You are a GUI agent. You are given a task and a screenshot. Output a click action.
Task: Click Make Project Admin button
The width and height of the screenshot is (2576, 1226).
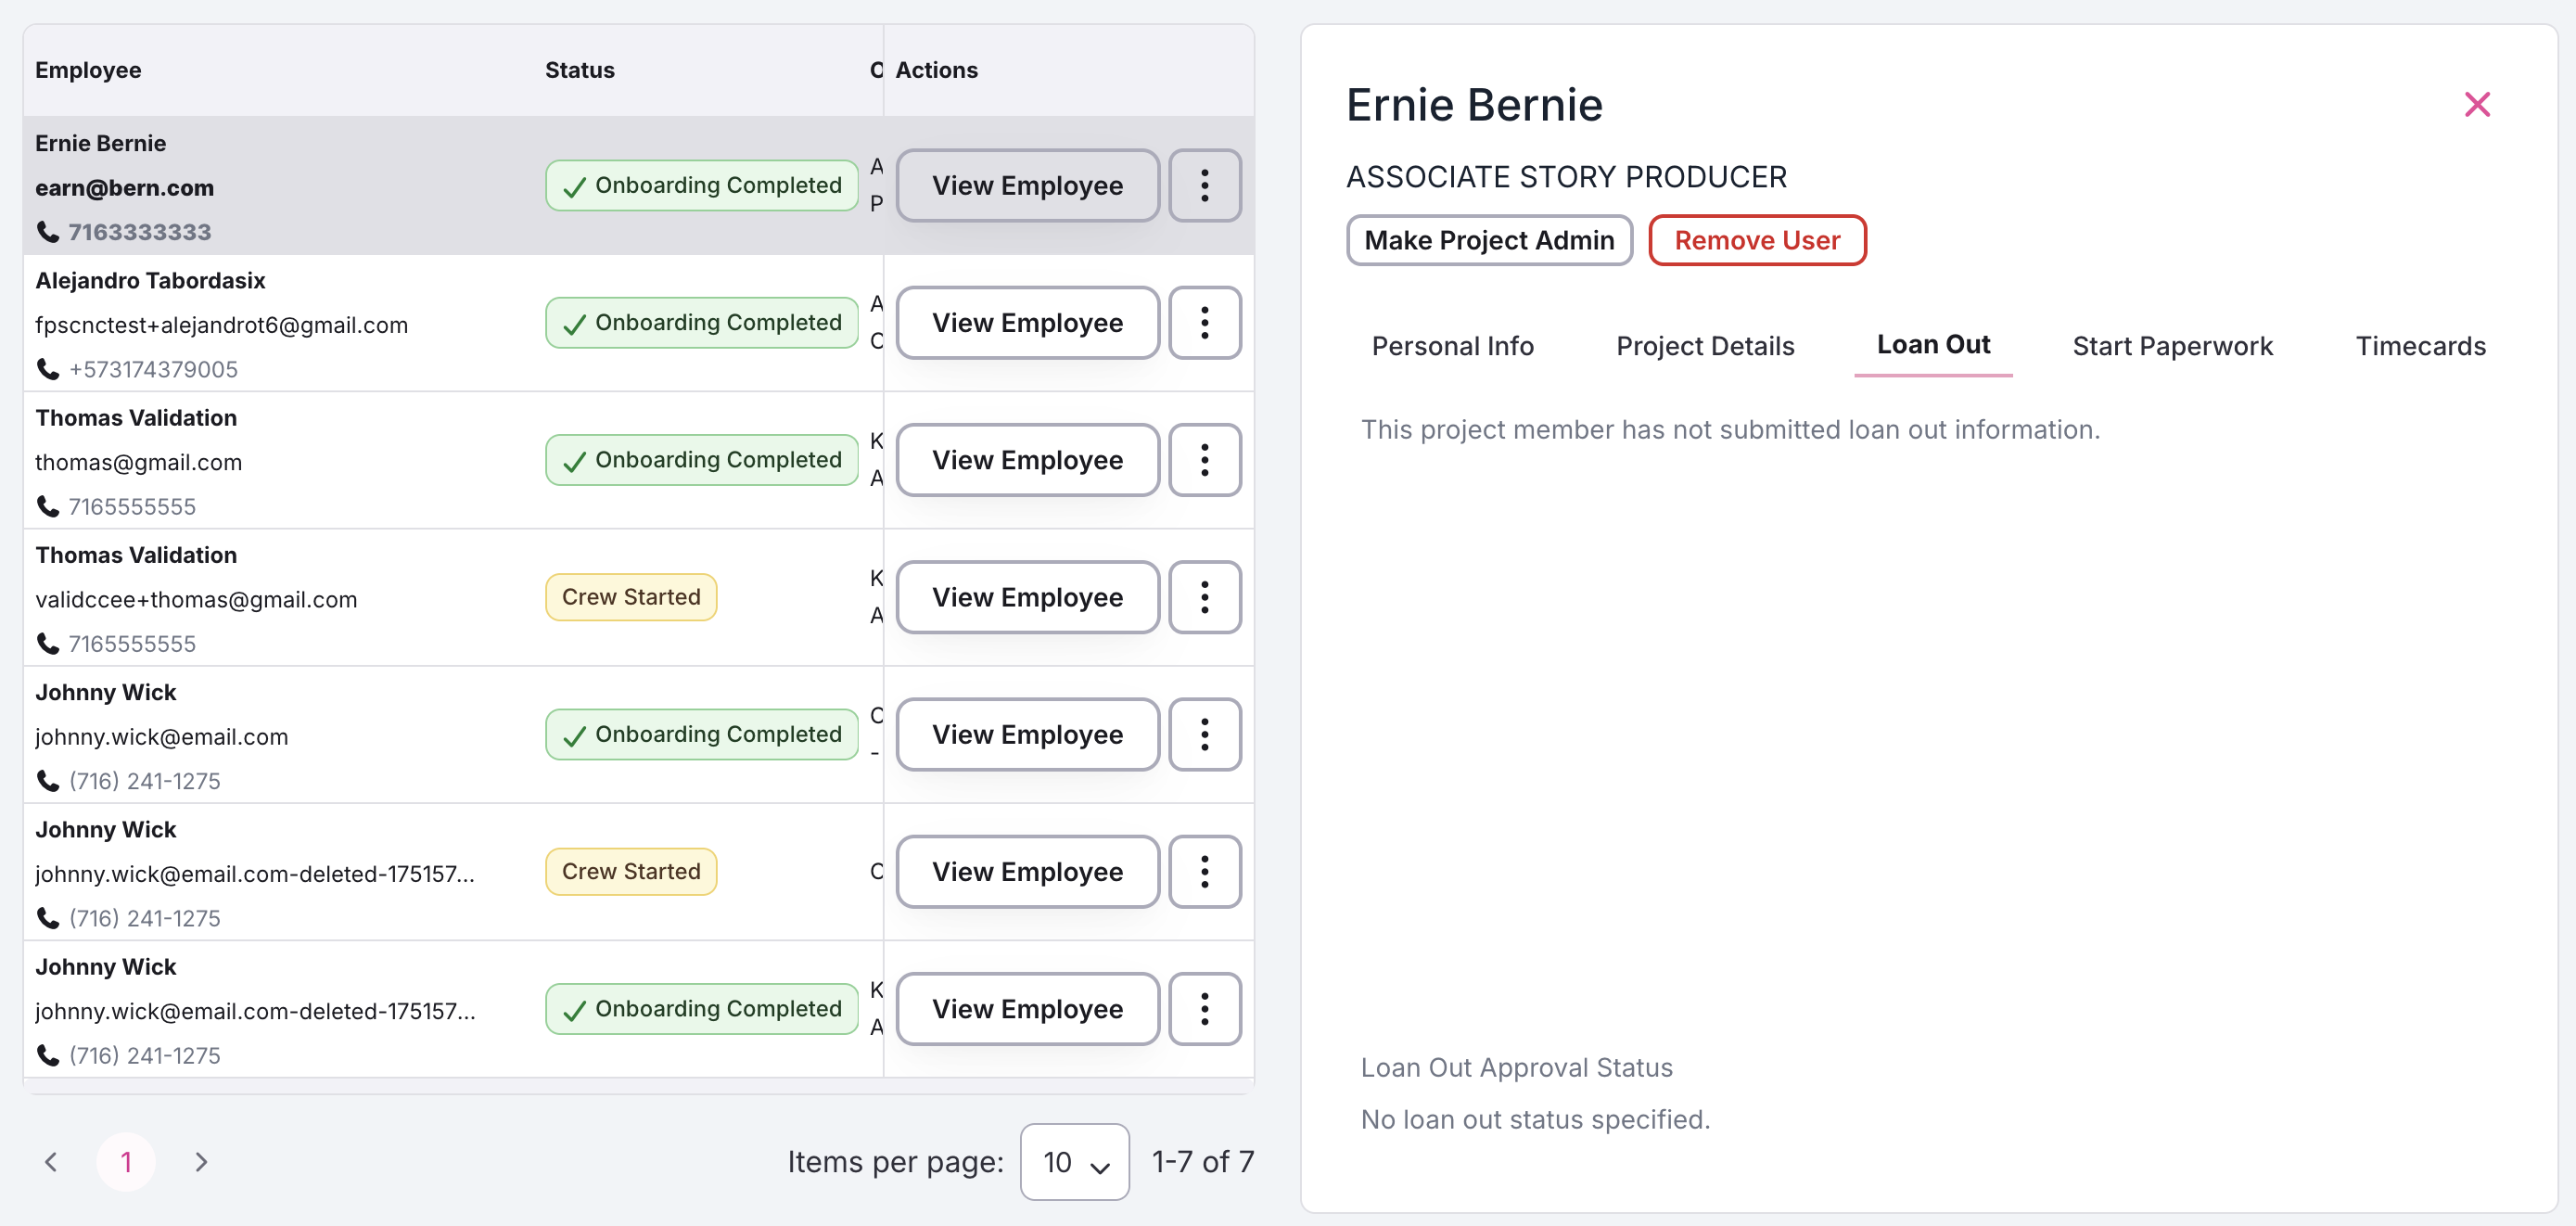pos(1489,240)
